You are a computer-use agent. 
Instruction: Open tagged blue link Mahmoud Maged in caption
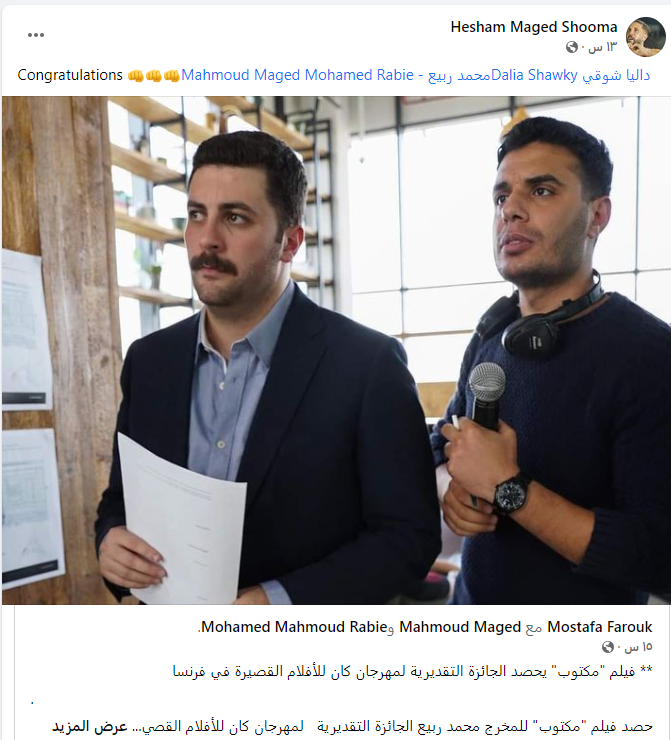pyautogui.click(x=241, y=75)
